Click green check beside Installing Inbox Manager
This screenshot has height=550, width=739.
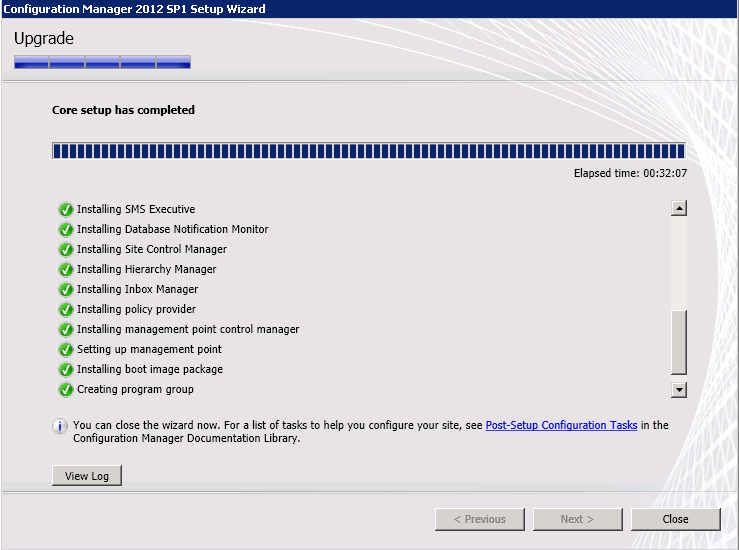66,290
